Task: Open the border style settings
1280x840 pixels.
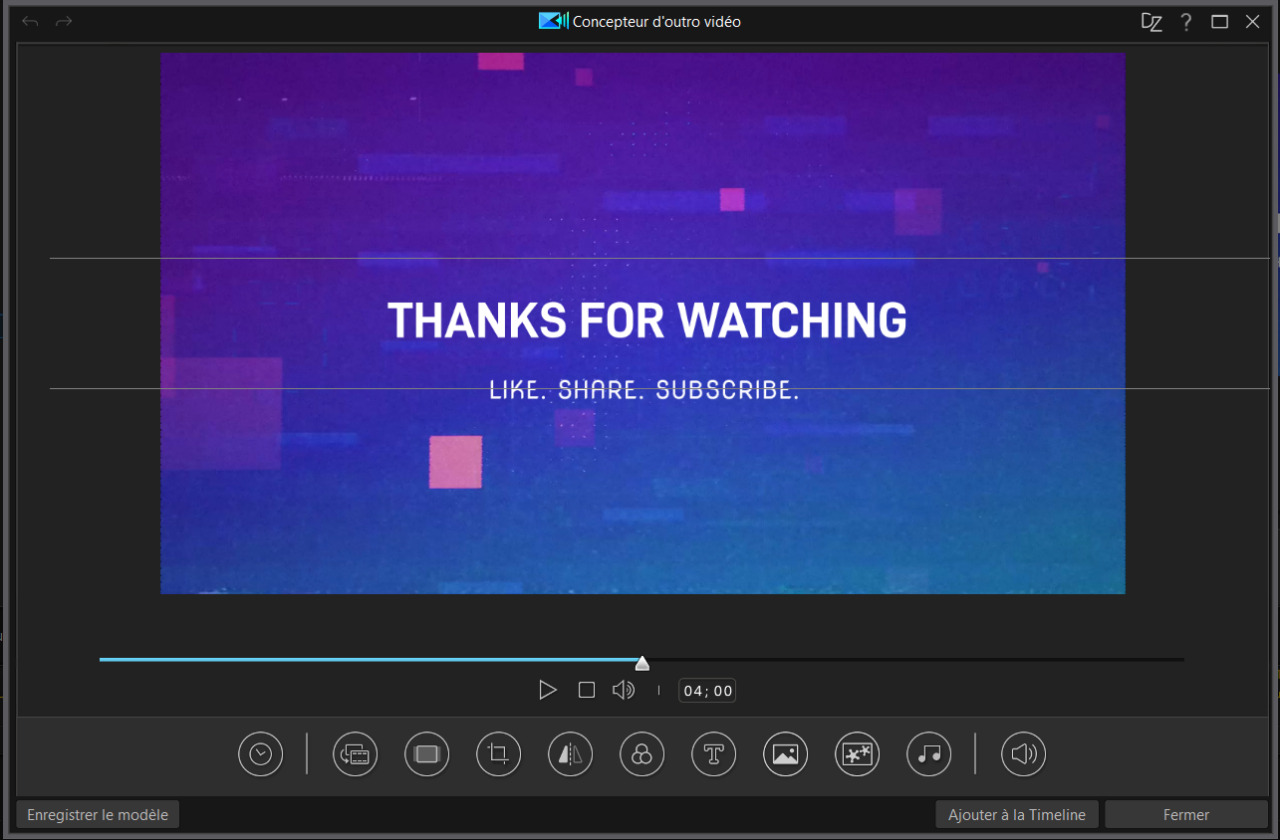Action: pos(426,754)
